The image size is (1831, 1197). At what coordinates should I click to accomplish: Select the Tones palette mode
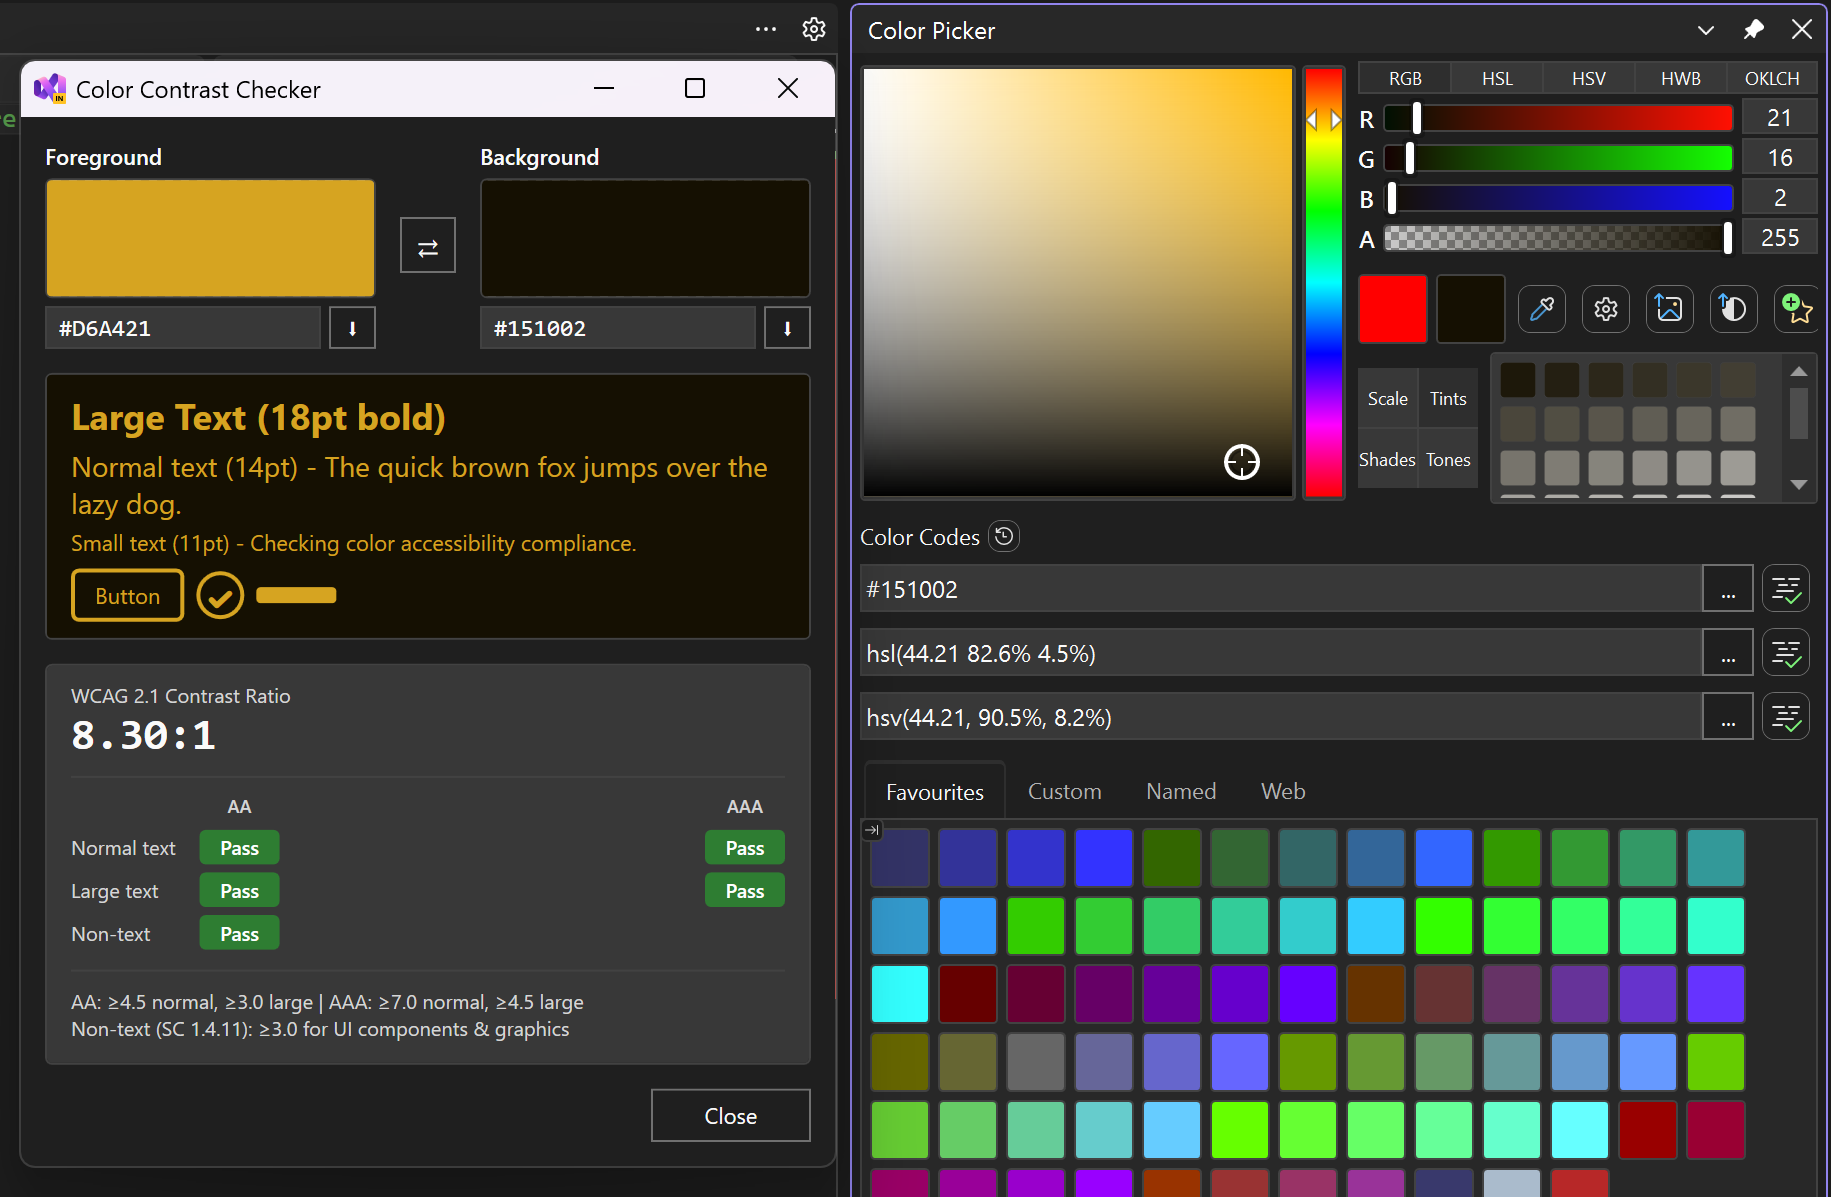(1447, 460)
